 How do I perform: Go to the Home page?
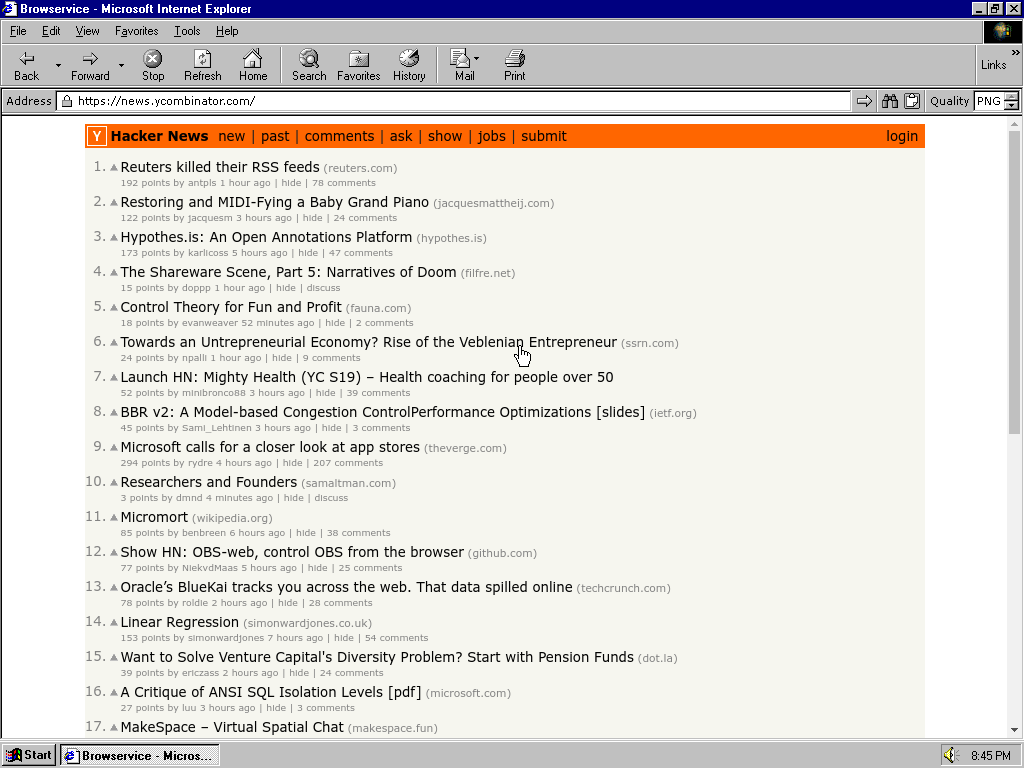(x=253, y=66)
